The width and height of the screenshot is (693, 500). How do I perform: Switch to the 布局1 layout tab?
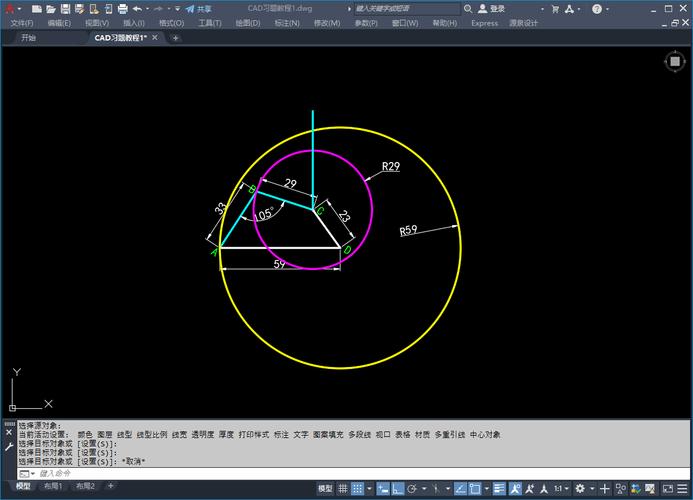pyautogui.click(x=55, y=487)
